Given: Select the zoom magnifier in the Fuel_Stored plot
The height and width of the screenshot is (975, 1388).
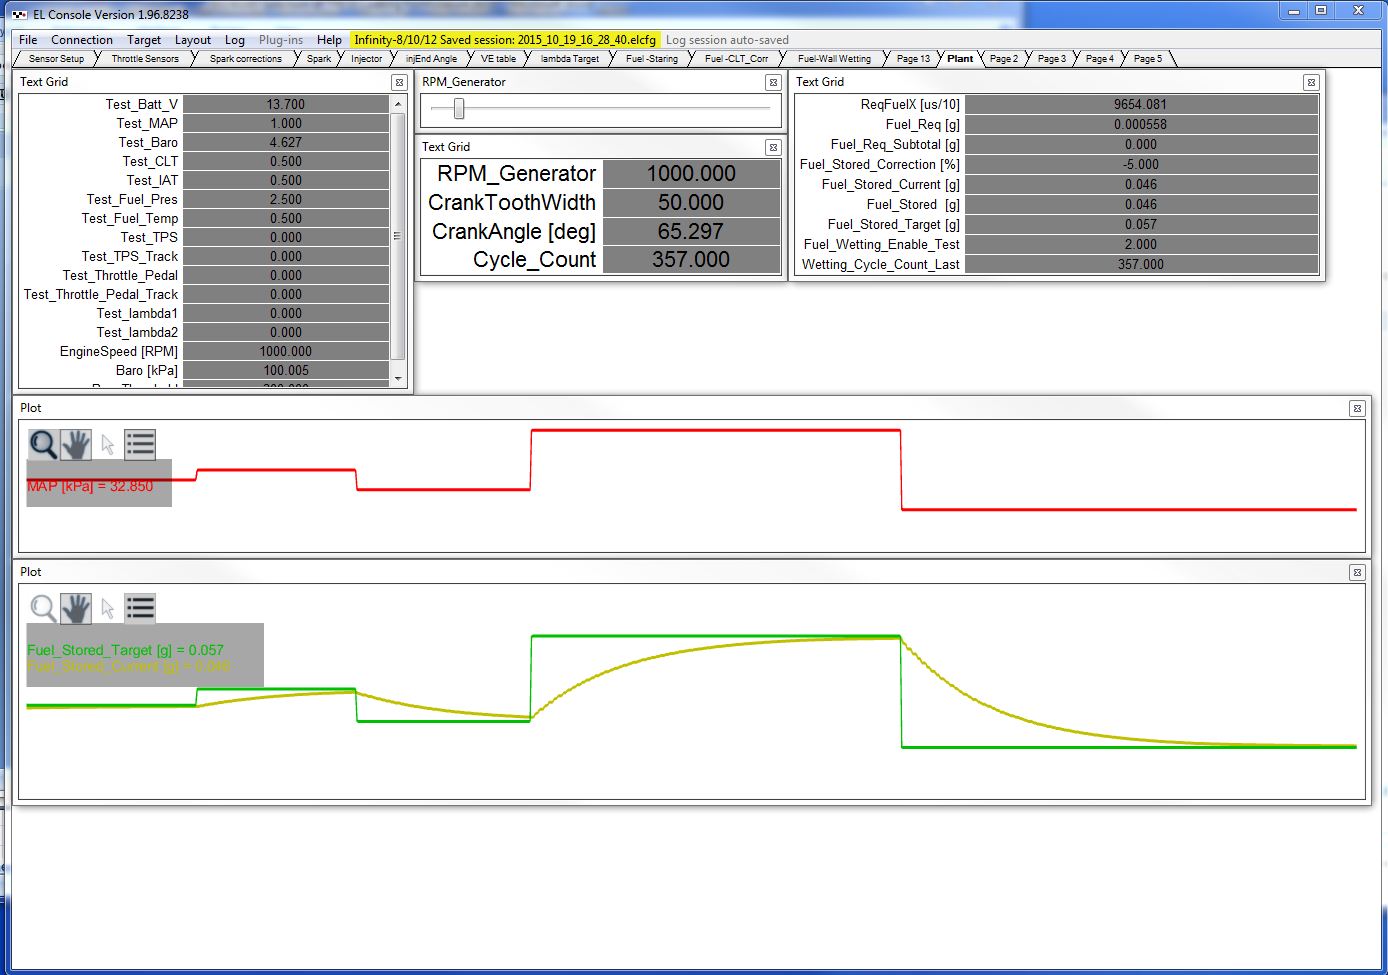Looking at the screenshot, I should click(x=43, y=608).
